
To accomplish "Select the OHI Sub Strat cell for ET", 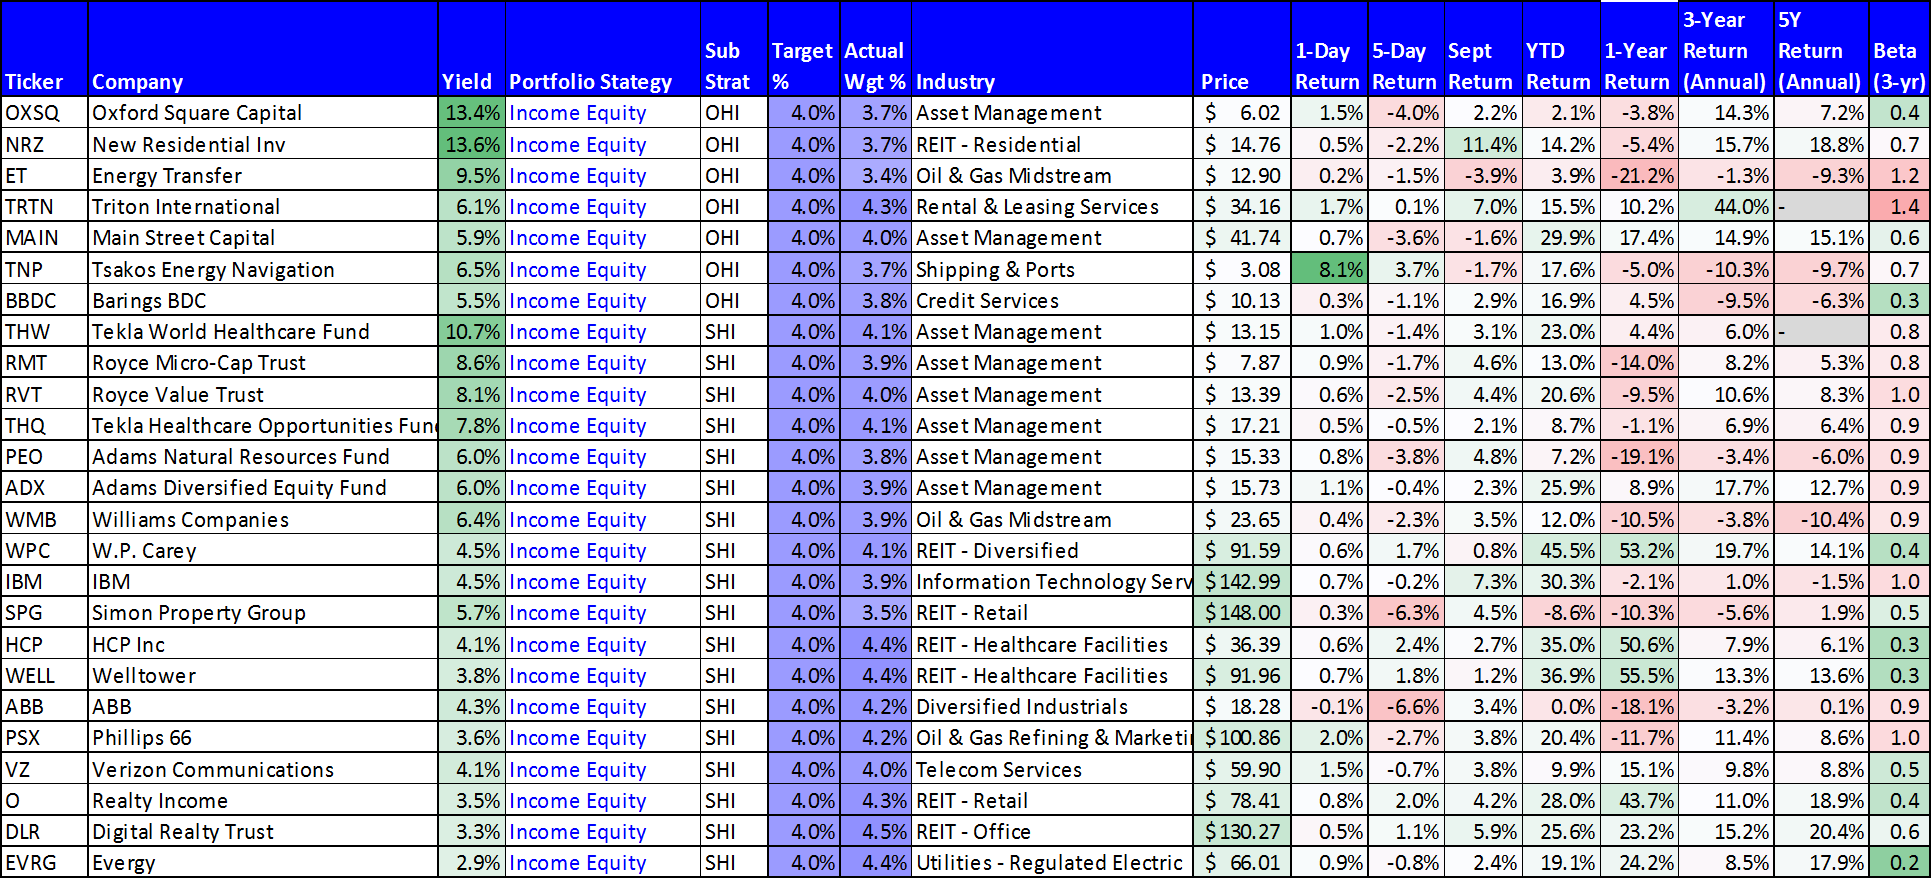I will pos(734,176).
